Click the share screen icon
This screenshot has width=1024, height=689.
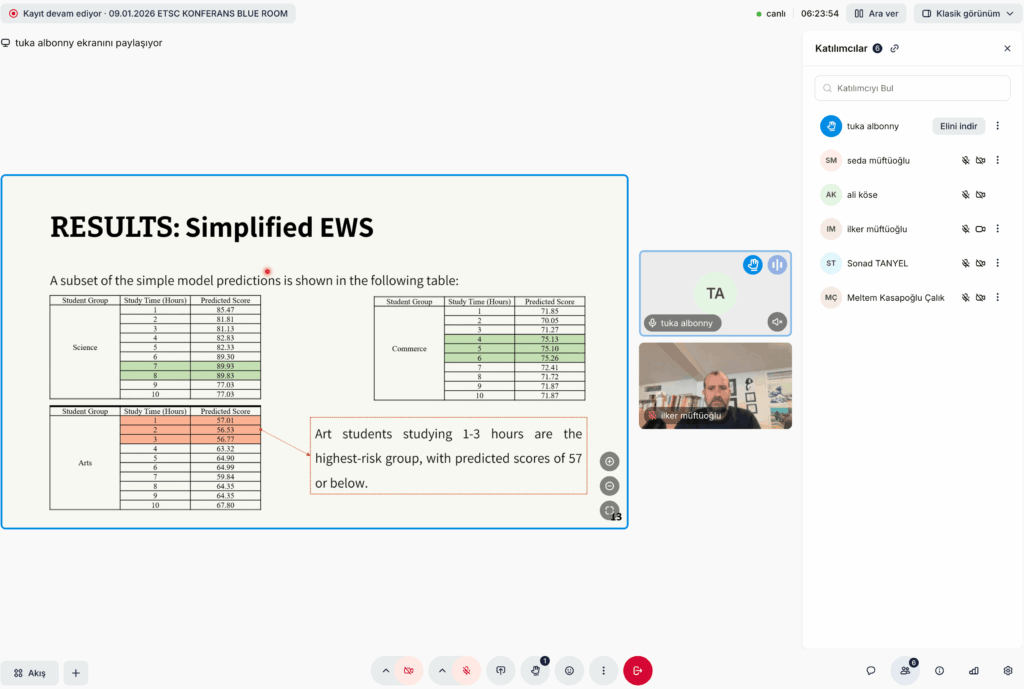[501, 671]
